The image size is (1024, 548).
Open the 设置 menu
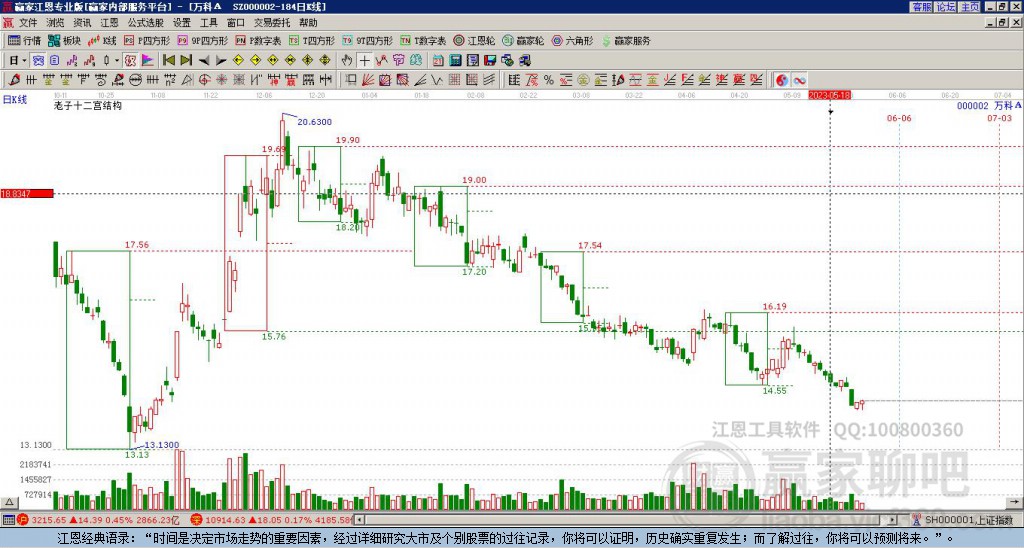tap(182, 23)
